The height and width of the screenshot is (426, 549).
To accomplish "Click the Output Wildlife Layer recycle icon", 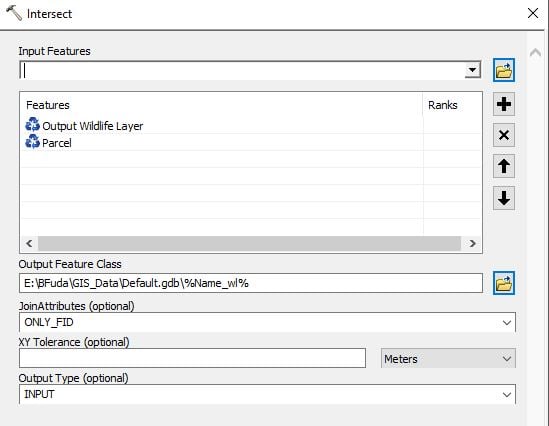I will (x=33, y=125).
